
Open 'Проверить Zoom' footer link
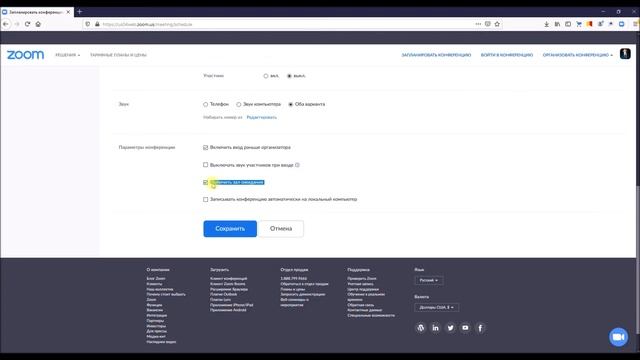tap(362, 279)
